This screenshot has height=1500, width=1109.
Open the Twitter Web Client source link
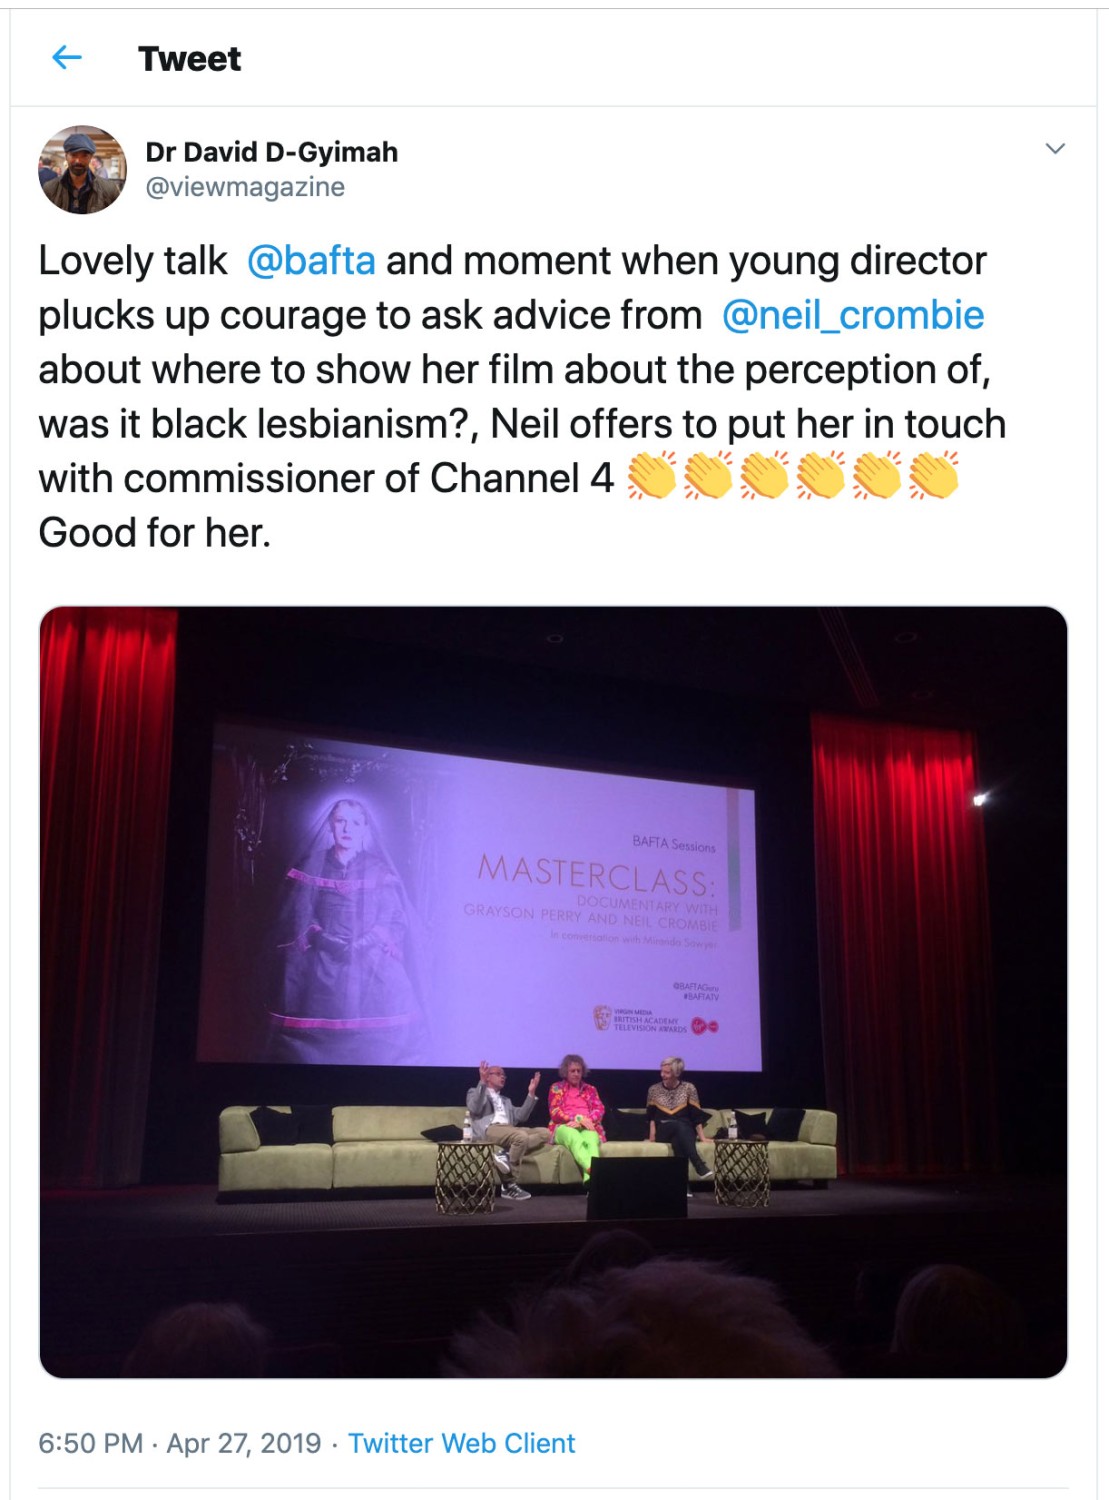(x=461, y=1443)
